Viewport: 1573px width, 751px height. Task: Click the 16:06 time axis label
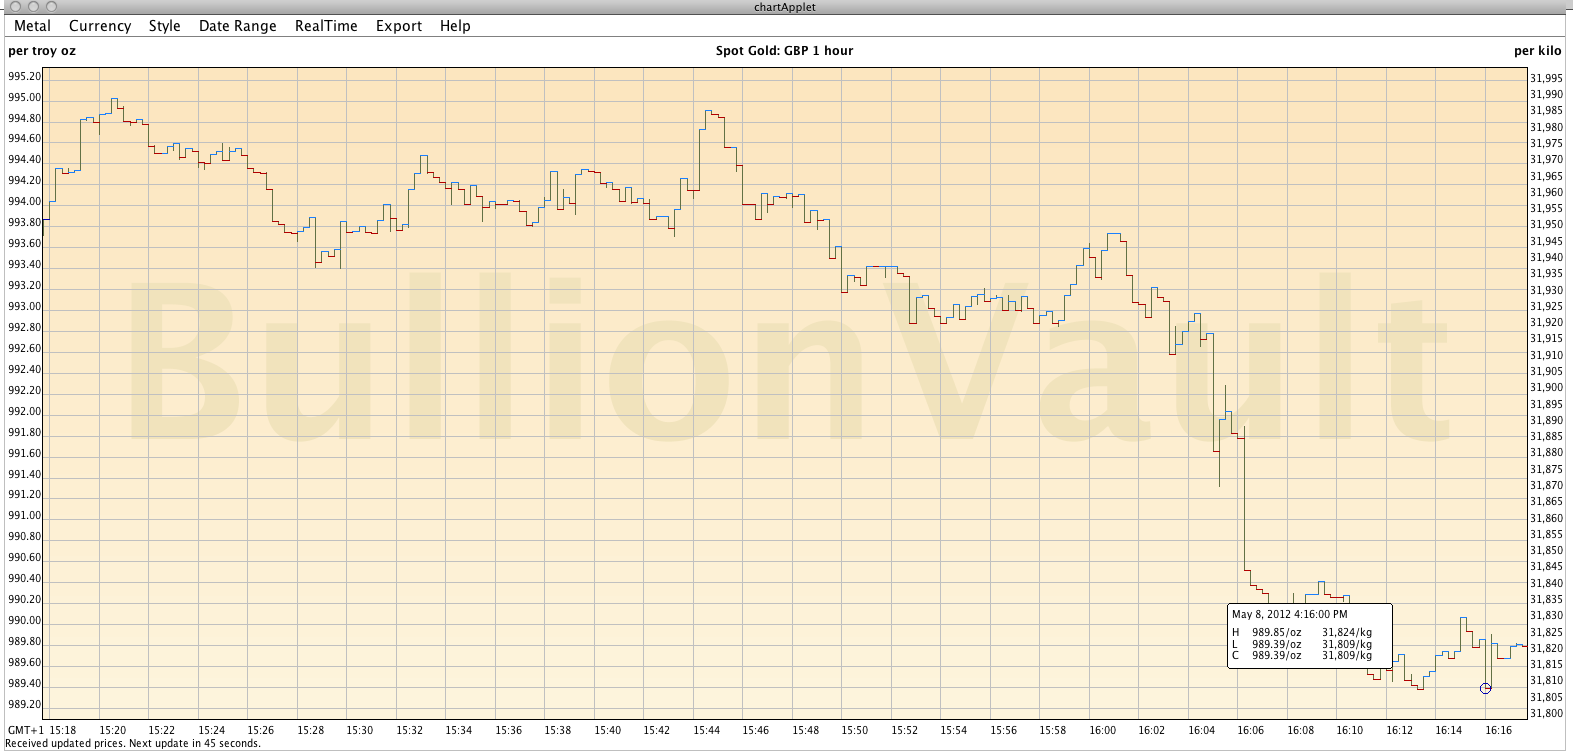click(1251, 731)
